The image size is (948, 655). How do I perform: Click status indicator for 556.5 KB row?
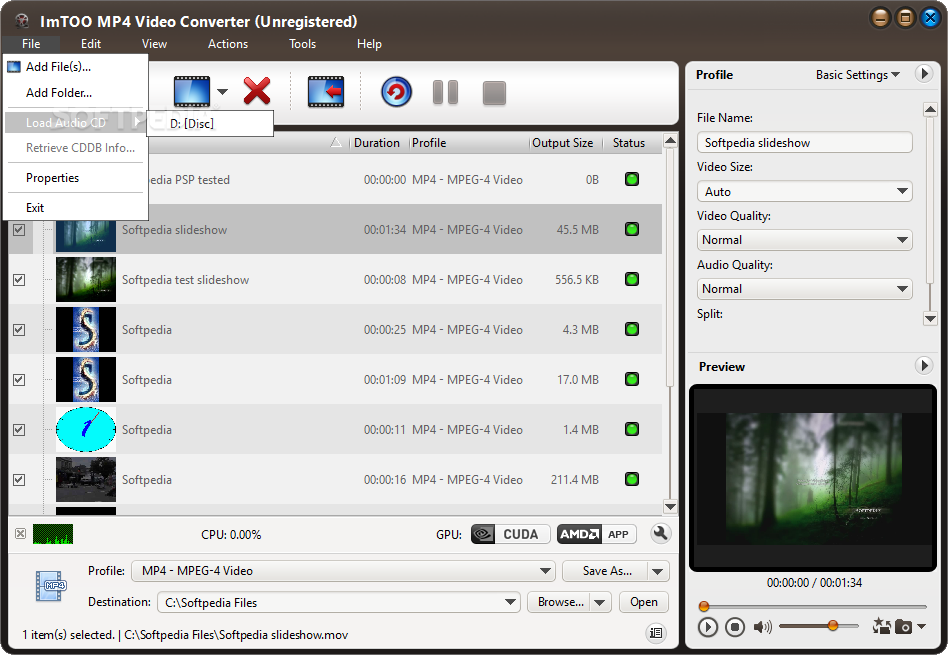pos(632,279)
